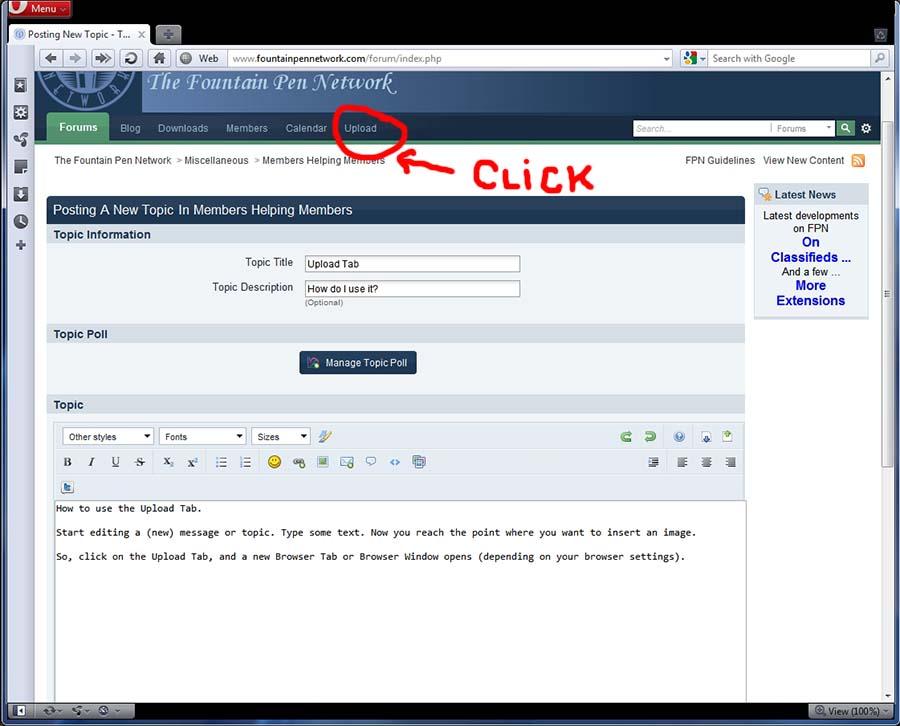The image size is (900, 726).
Task: Insert a bulleted list
Action: click(221, 462)
